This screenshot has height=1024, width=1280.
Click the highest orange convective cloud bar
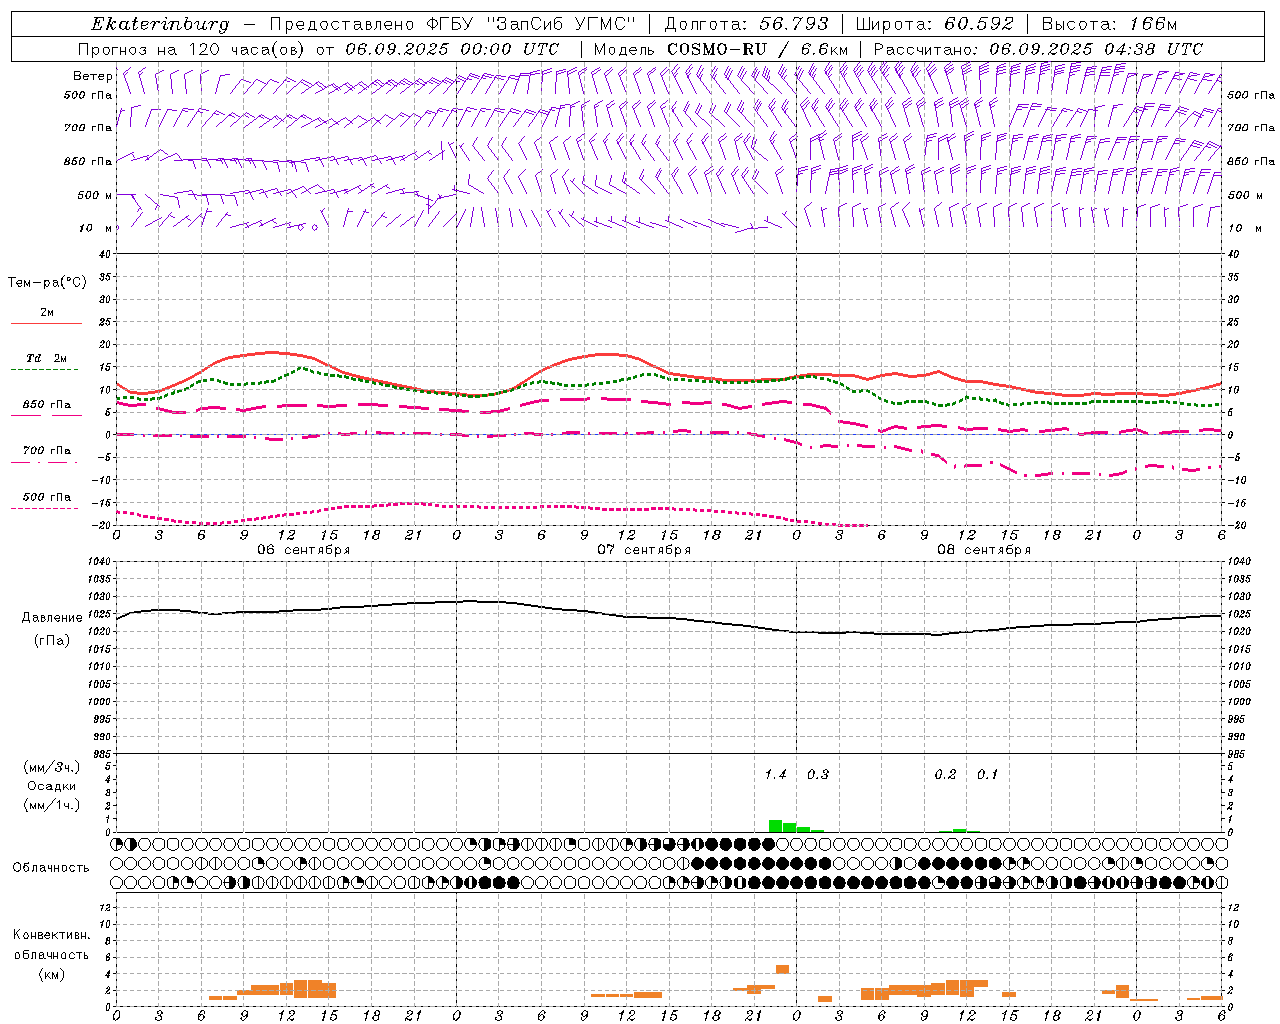pyautogui.click(x=783, y=969)
